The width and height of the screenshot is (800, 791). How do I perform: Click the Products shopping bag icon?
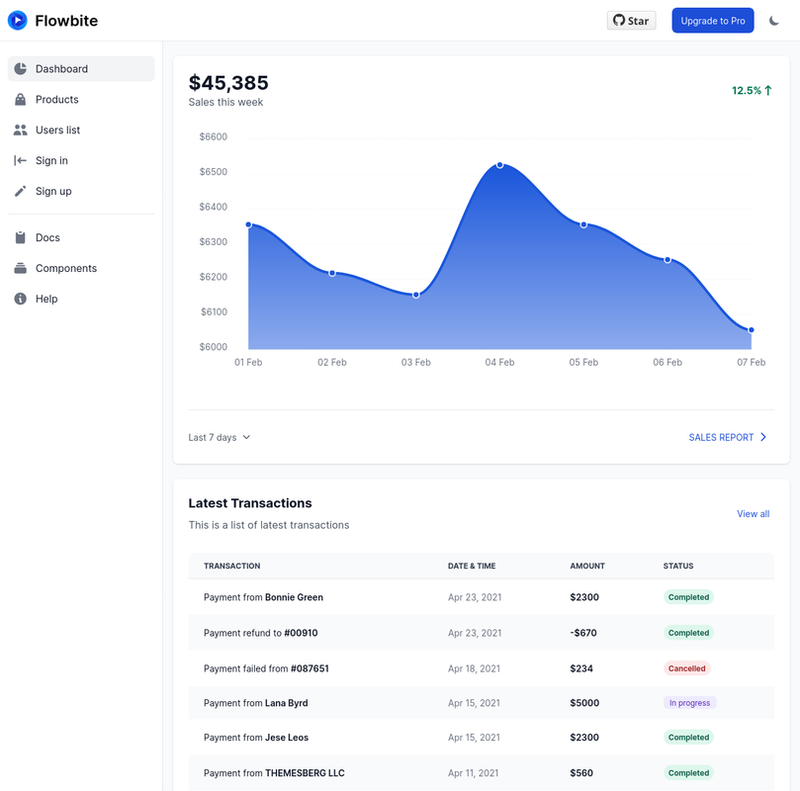pyautogui.click(x=20, y=100)
